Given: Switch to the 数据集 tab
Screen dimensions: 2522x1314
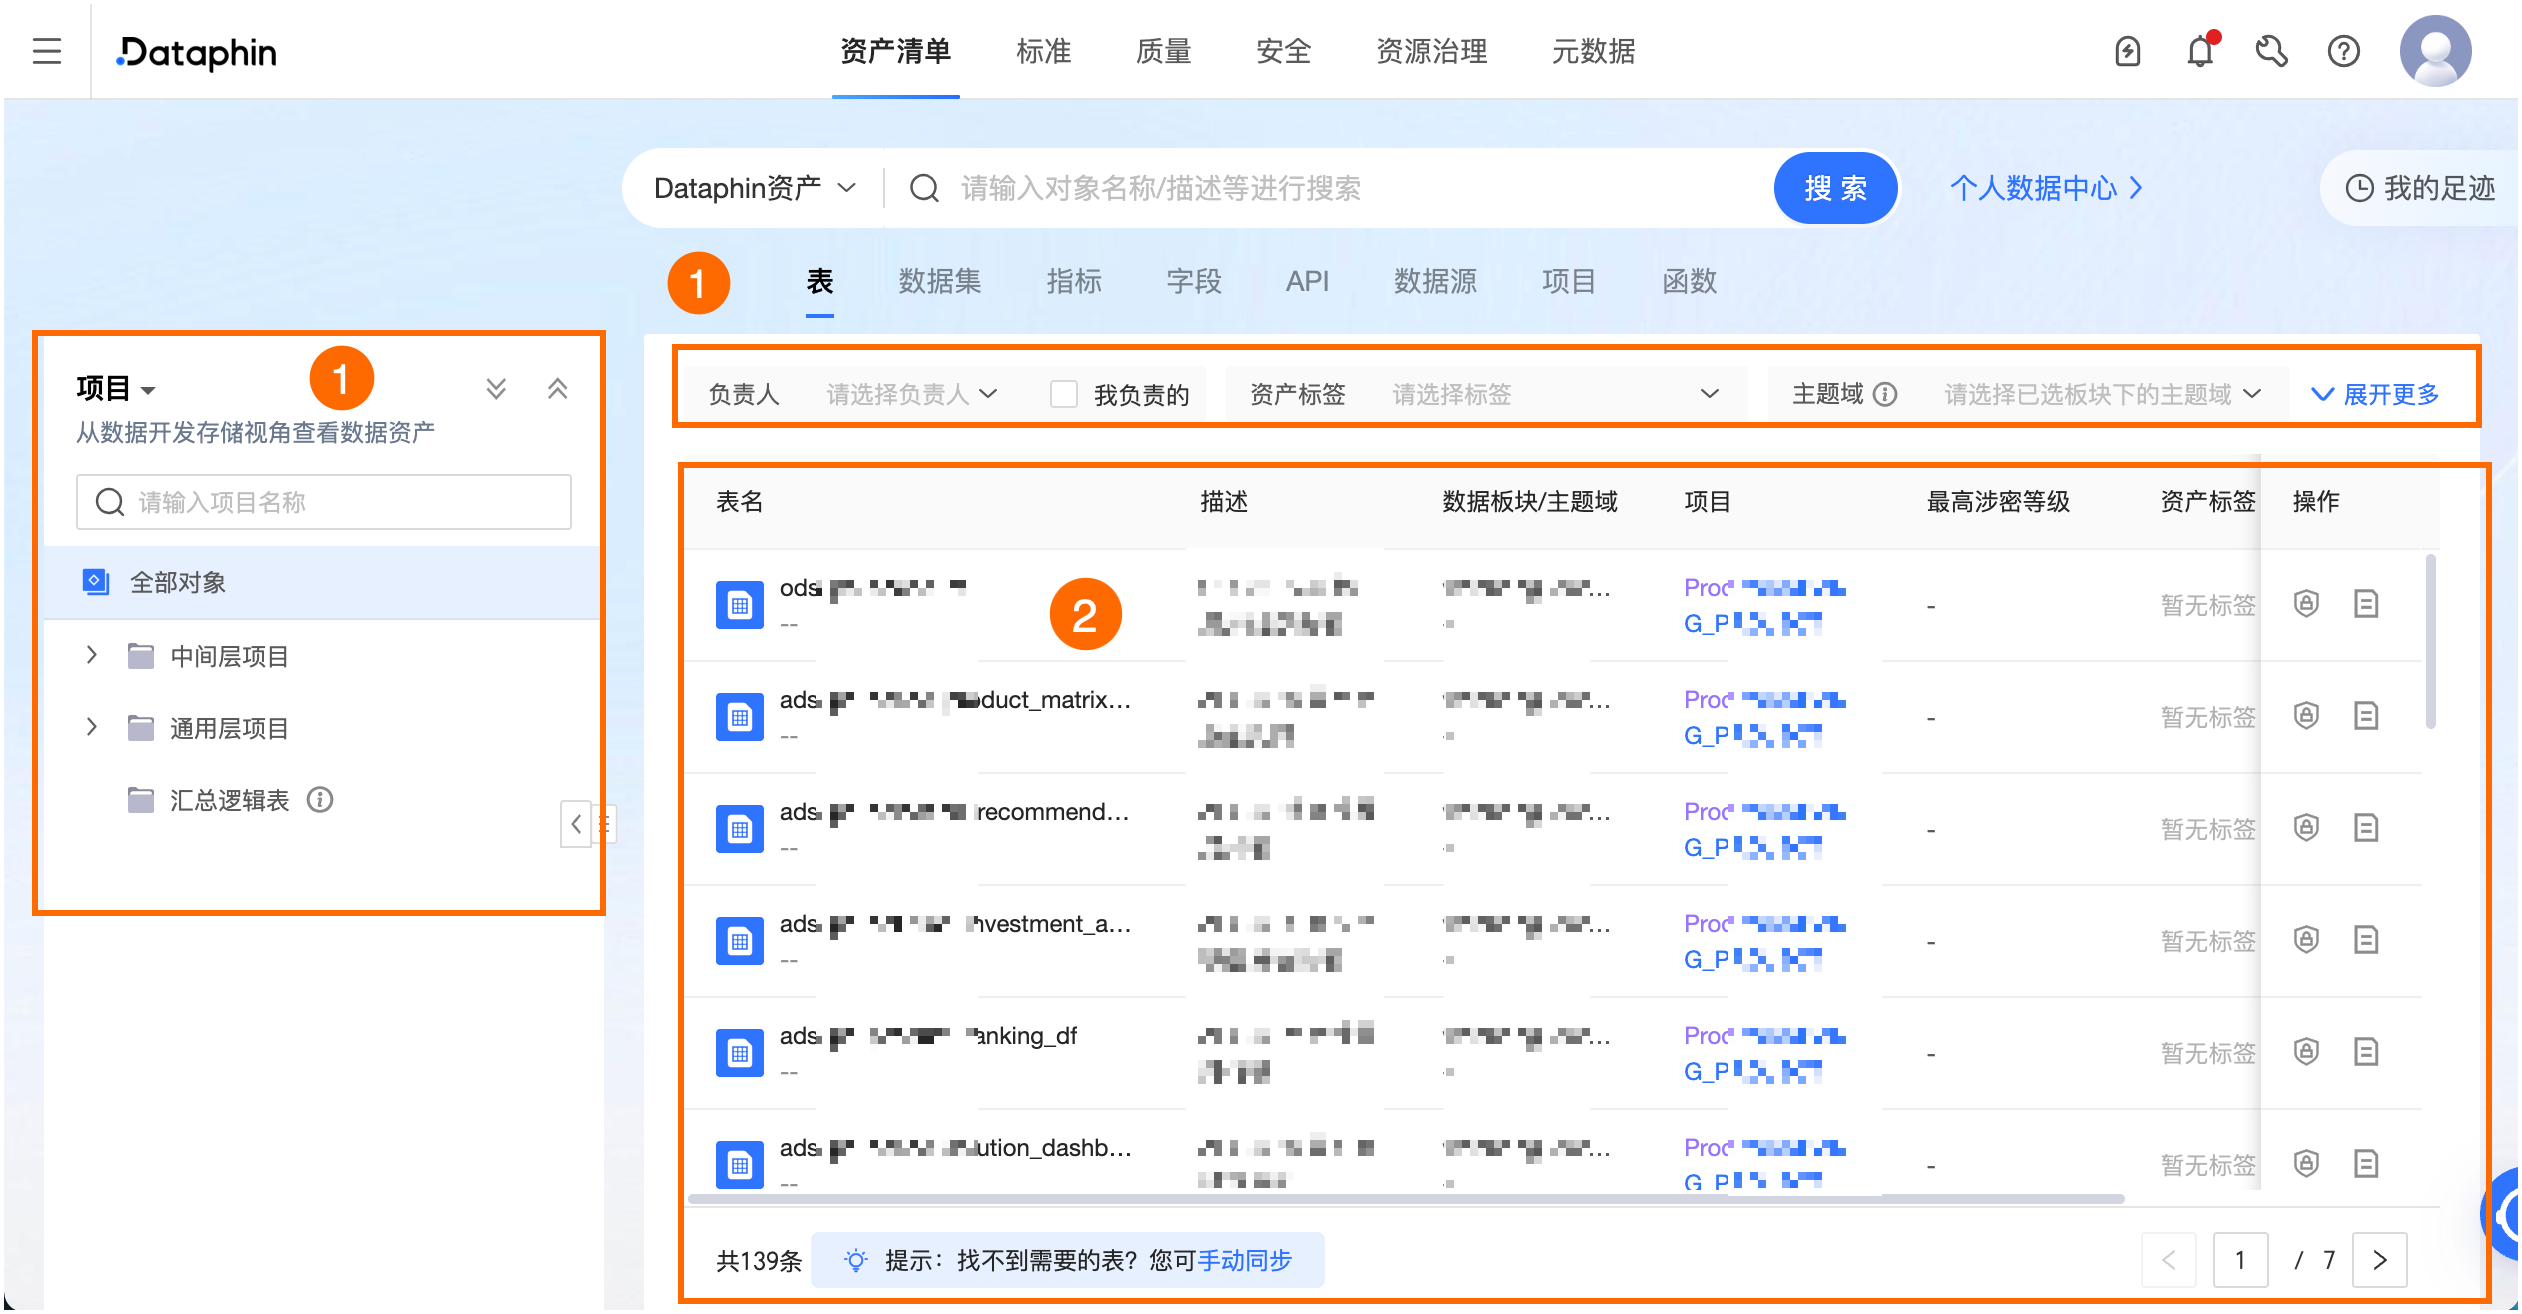Looking at the screenshot, I should pyautogui.click(x=940, y=281).
